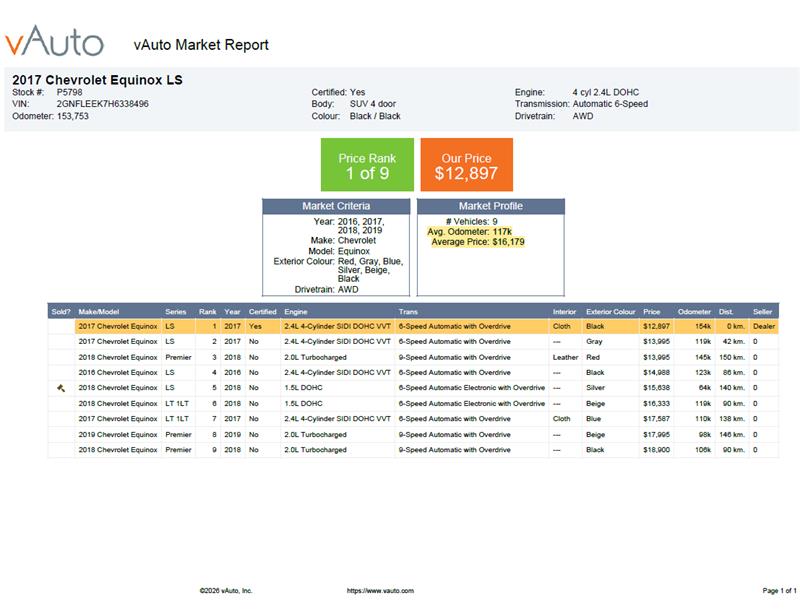This screenshot has height=614, width=800.
Task: Click the Year column header
Action: point(232,311)
